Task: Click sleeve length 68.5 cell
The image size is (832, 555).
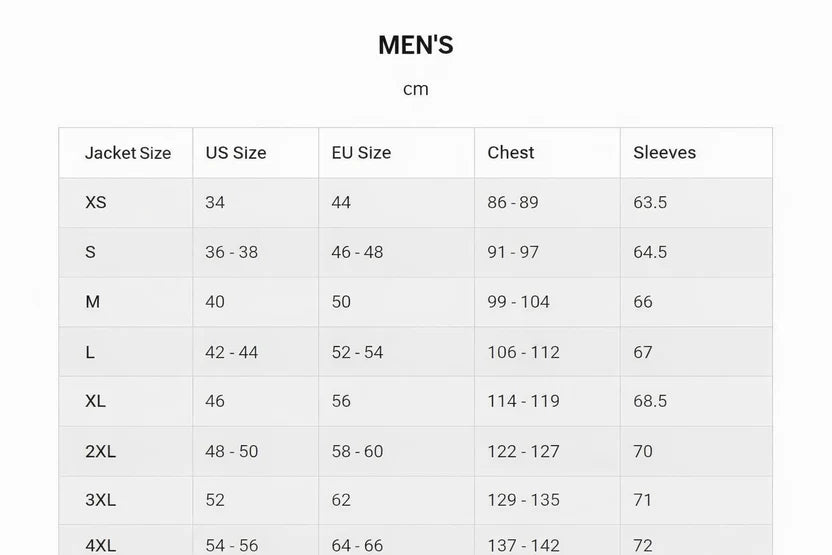Action: (x=650, y=401)
